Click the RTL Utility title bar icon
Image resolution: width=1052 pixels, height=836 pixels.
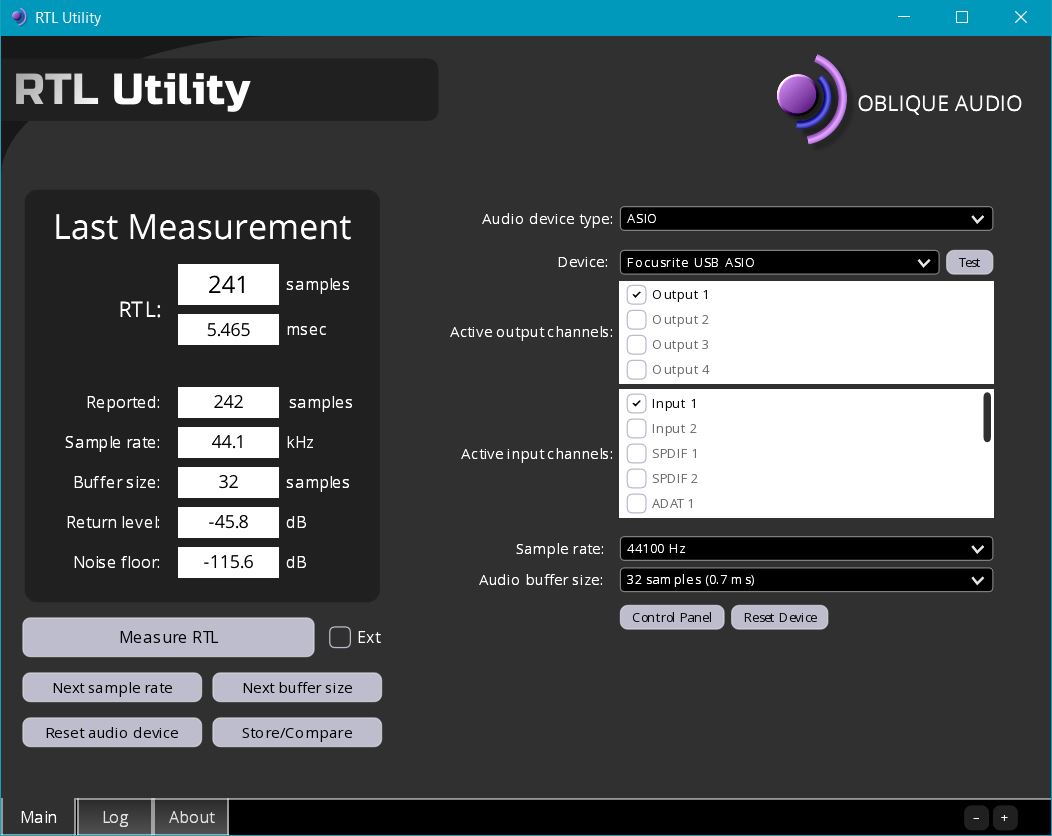click(18, 17)
